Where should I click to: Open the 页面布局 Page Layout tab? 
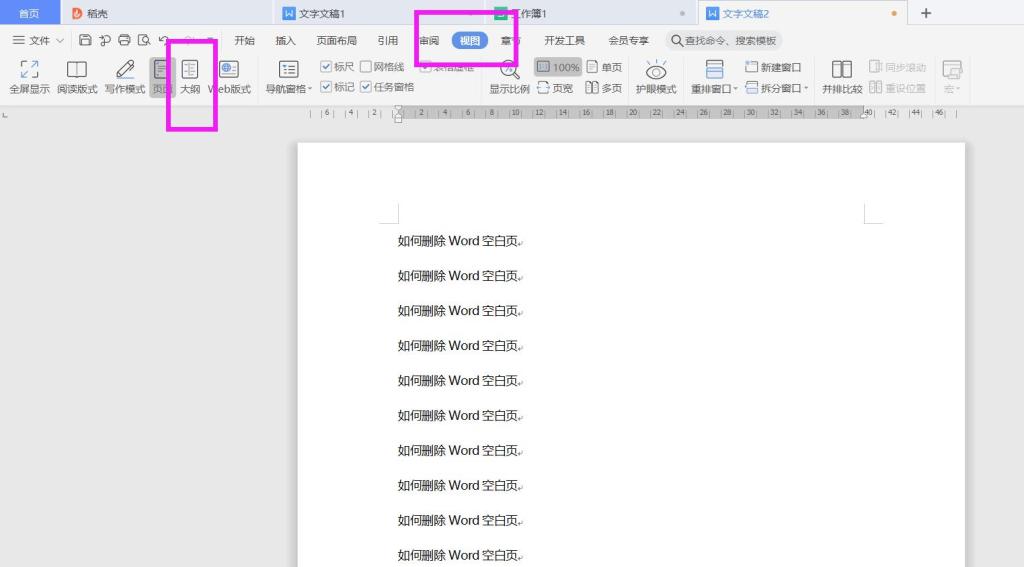pyautogui.click(x=336, y=40)
